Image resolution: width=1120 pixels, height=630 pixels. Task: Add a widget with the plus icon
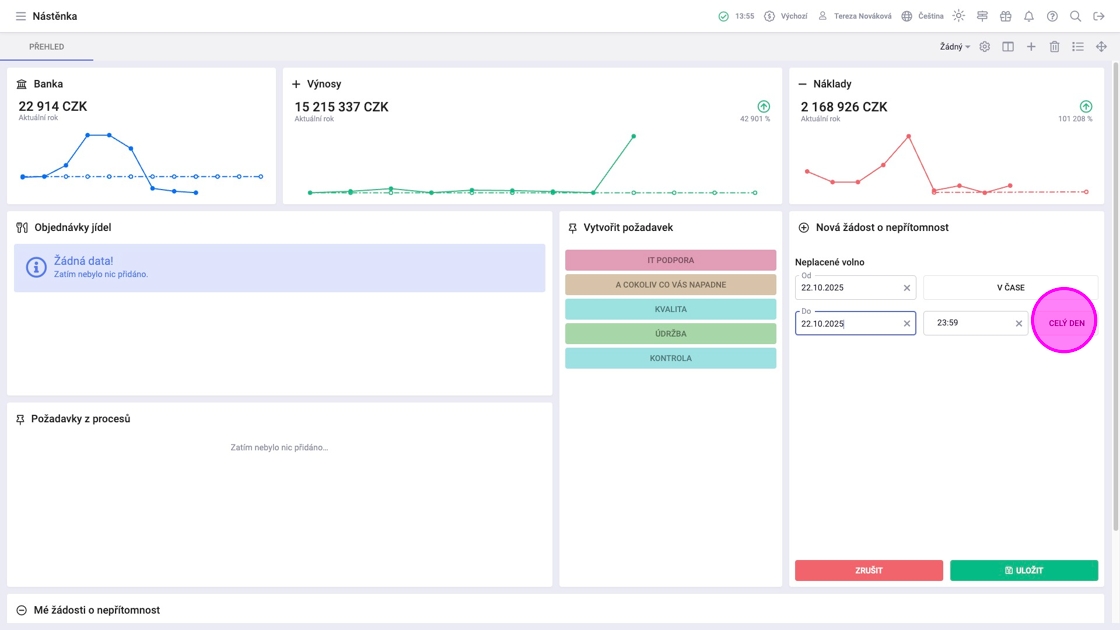tap(1031, 46)
